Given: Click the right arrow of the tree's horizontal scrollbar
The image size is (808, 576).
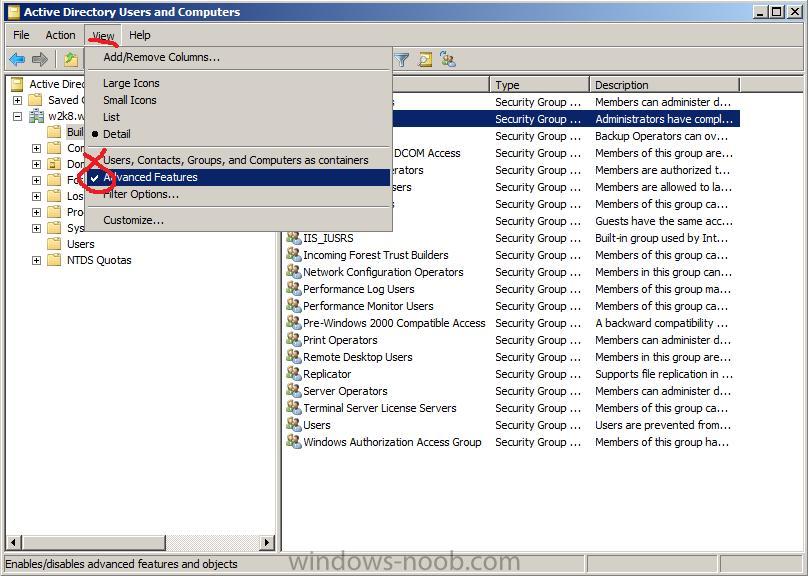Looking at the screenshot, I should click(266, 542).
